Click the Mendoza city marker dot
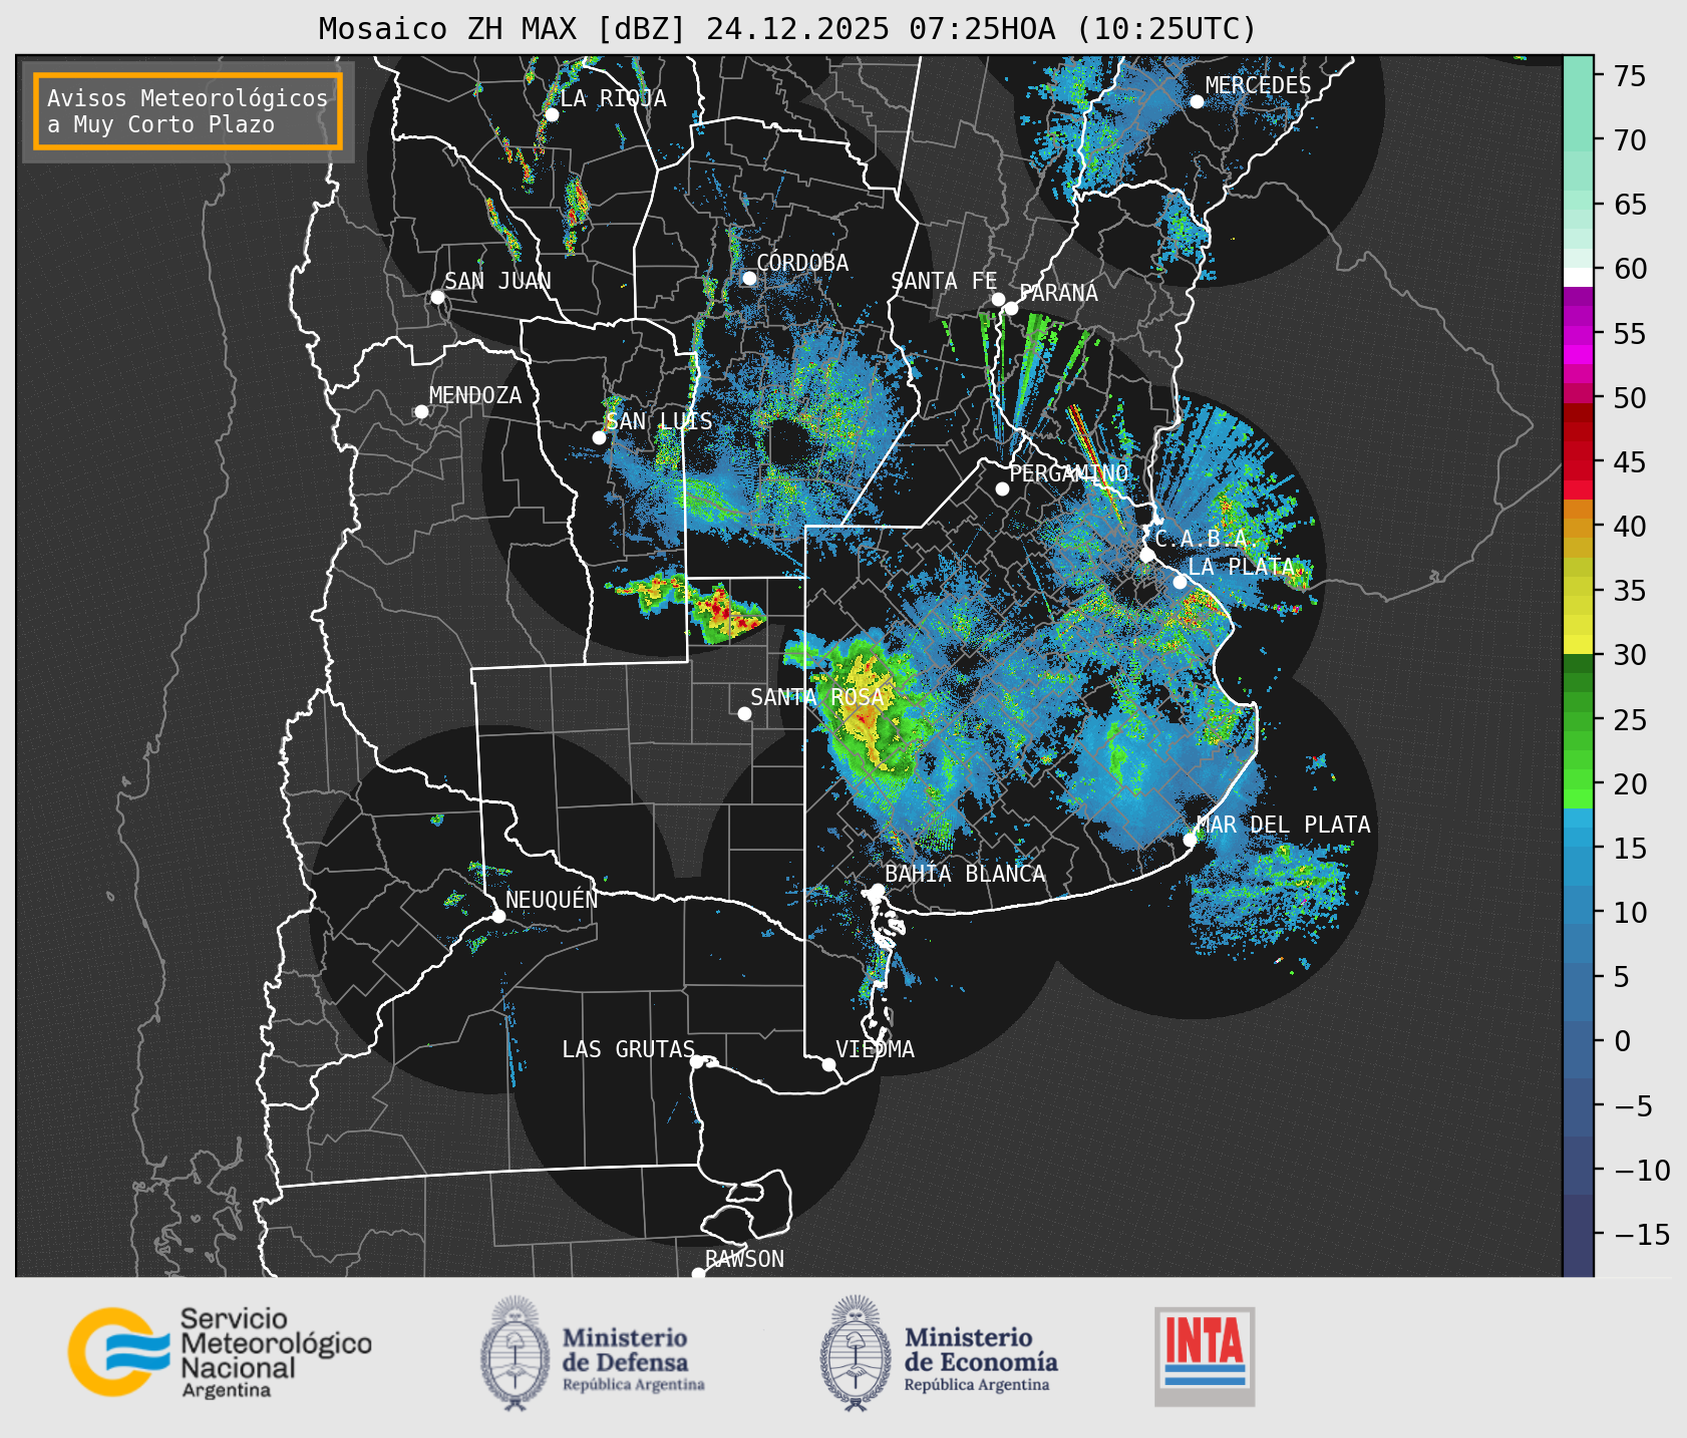Image resolution: width=1687 pixels, height=1438 pixels. tap(422, 412)
